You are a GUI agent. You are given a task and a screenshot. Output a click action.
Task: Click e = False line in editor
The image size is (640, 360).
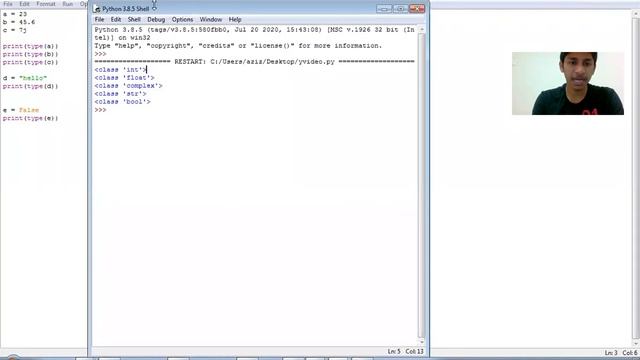[21, 110]
